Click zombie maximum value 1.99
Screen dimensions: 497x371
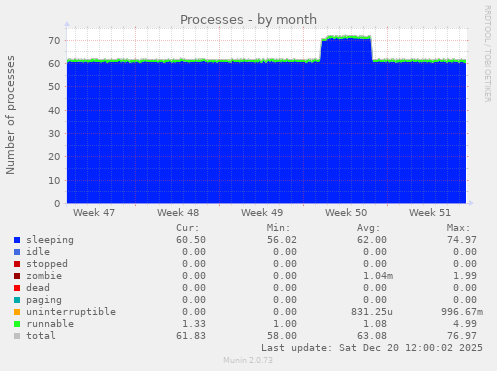click(465, 276)
